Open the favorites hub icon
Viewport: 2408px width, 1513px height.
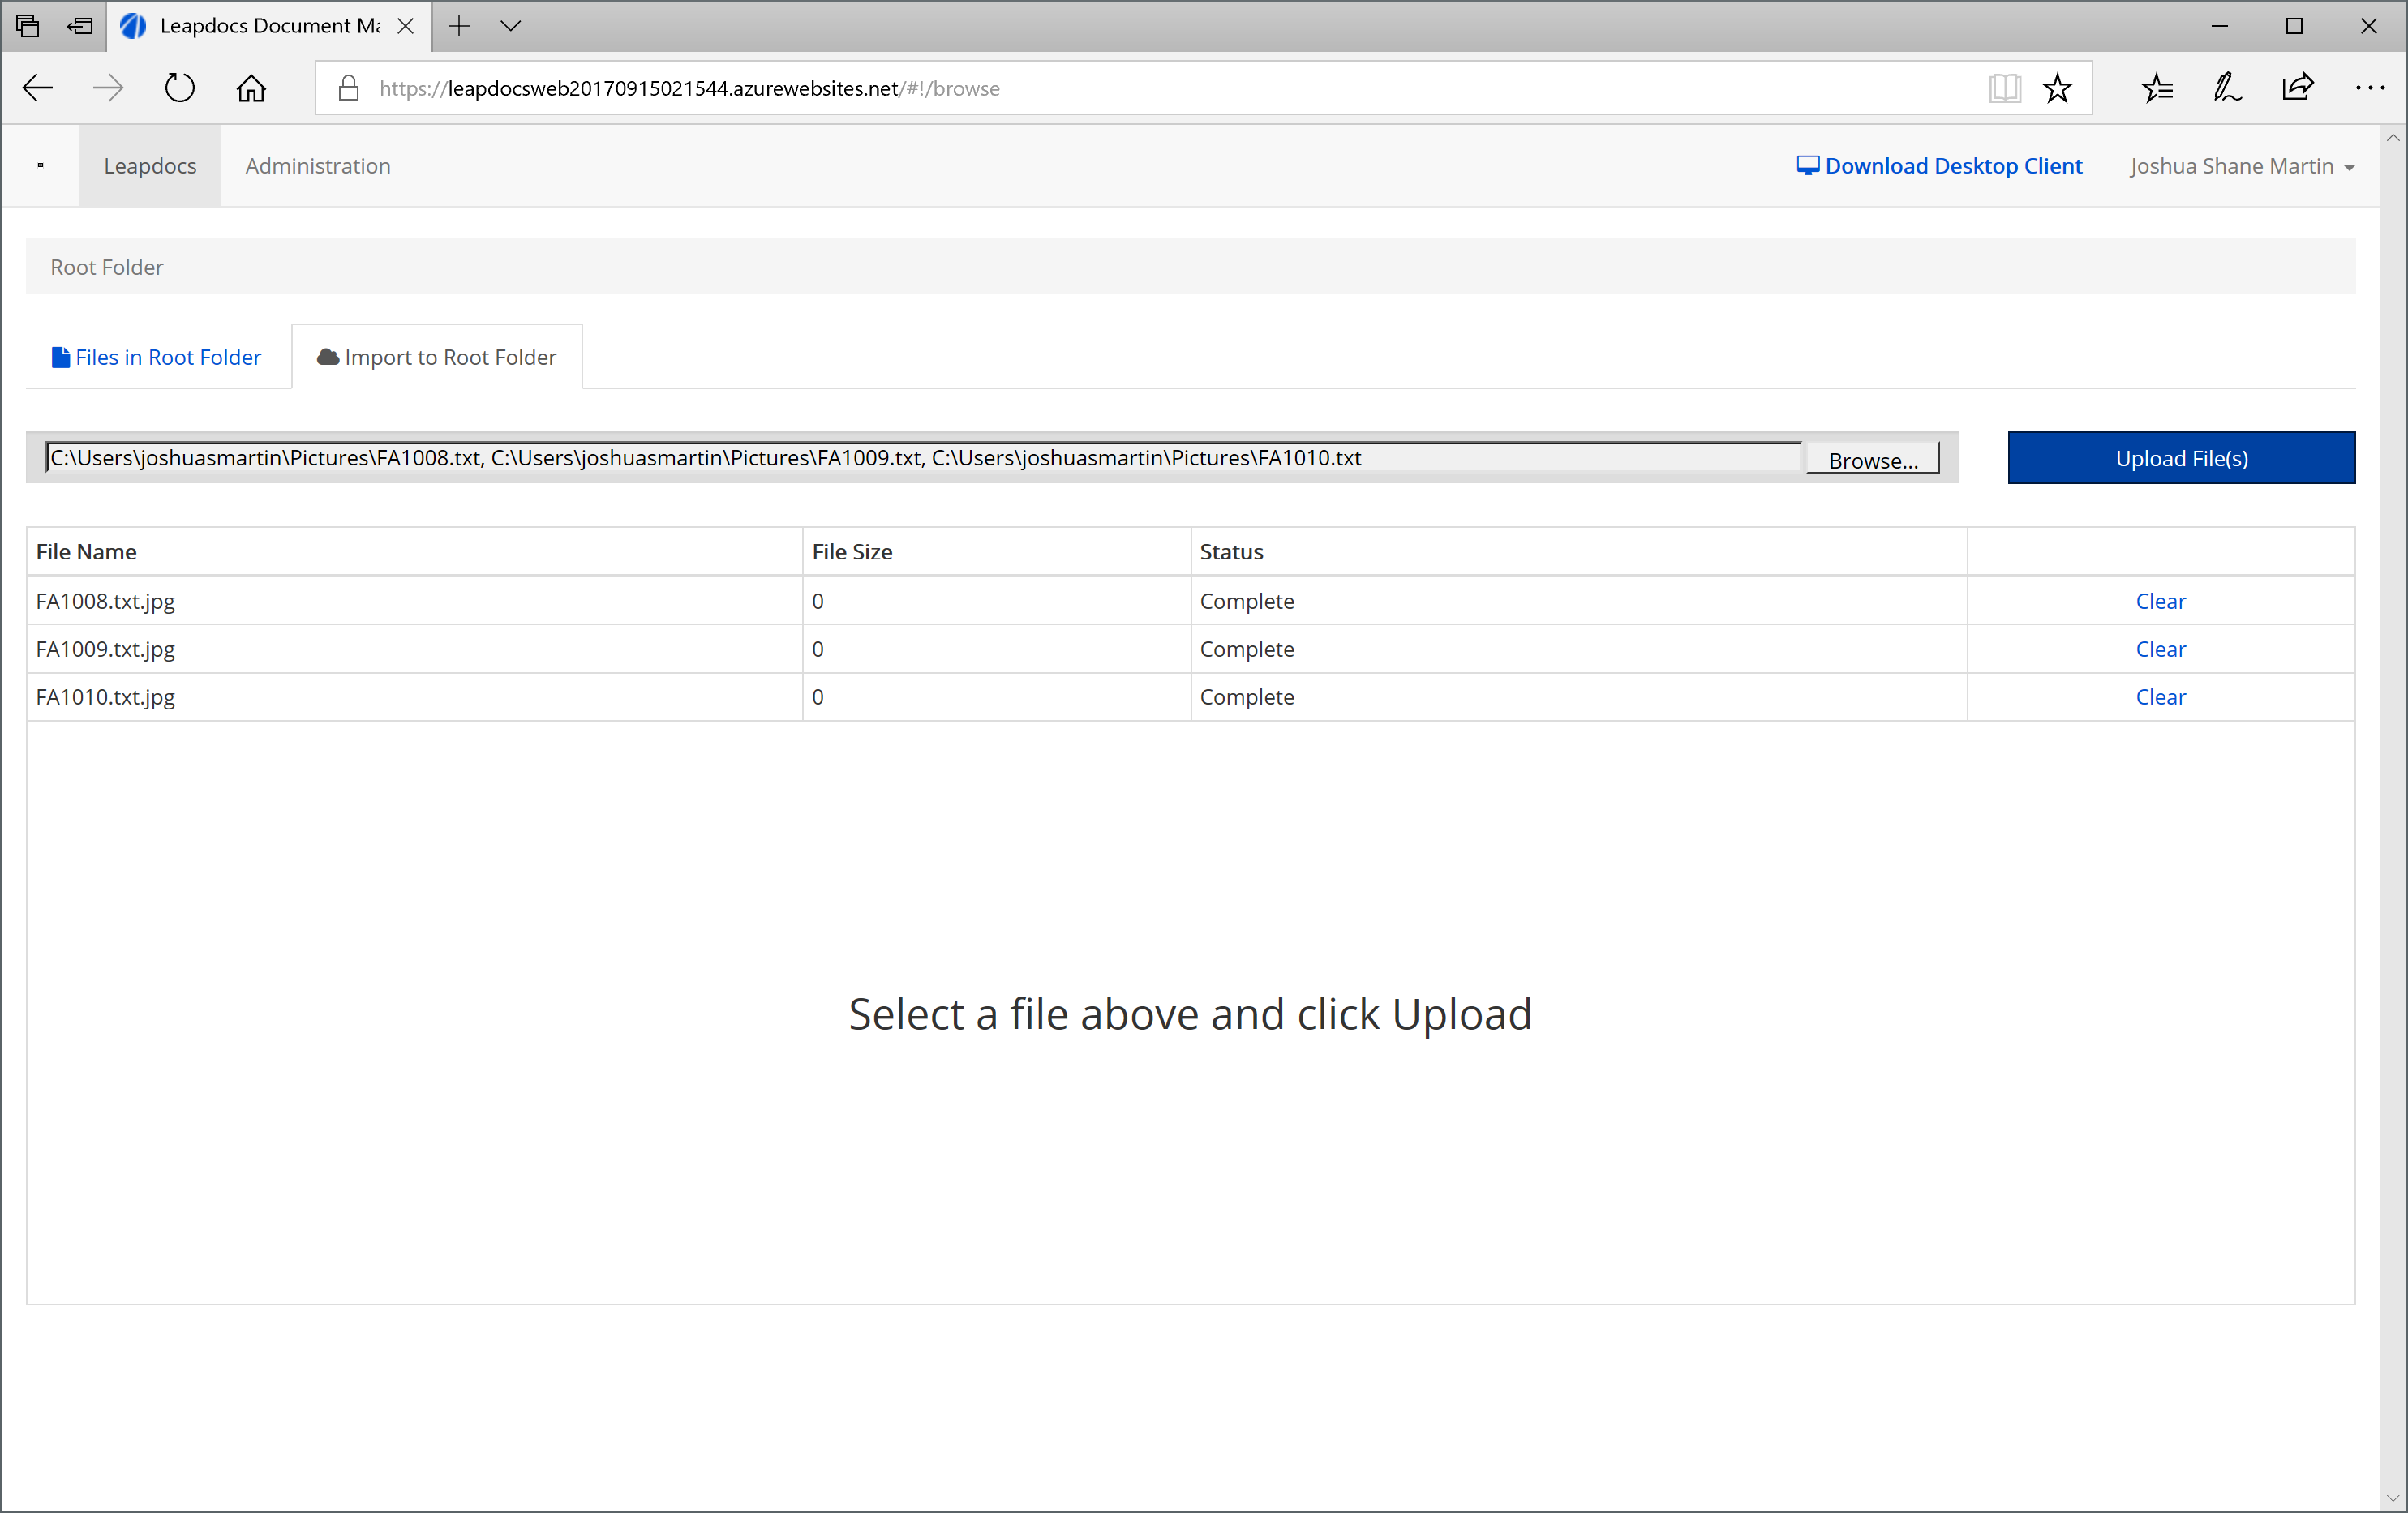tap(2157, 88)
